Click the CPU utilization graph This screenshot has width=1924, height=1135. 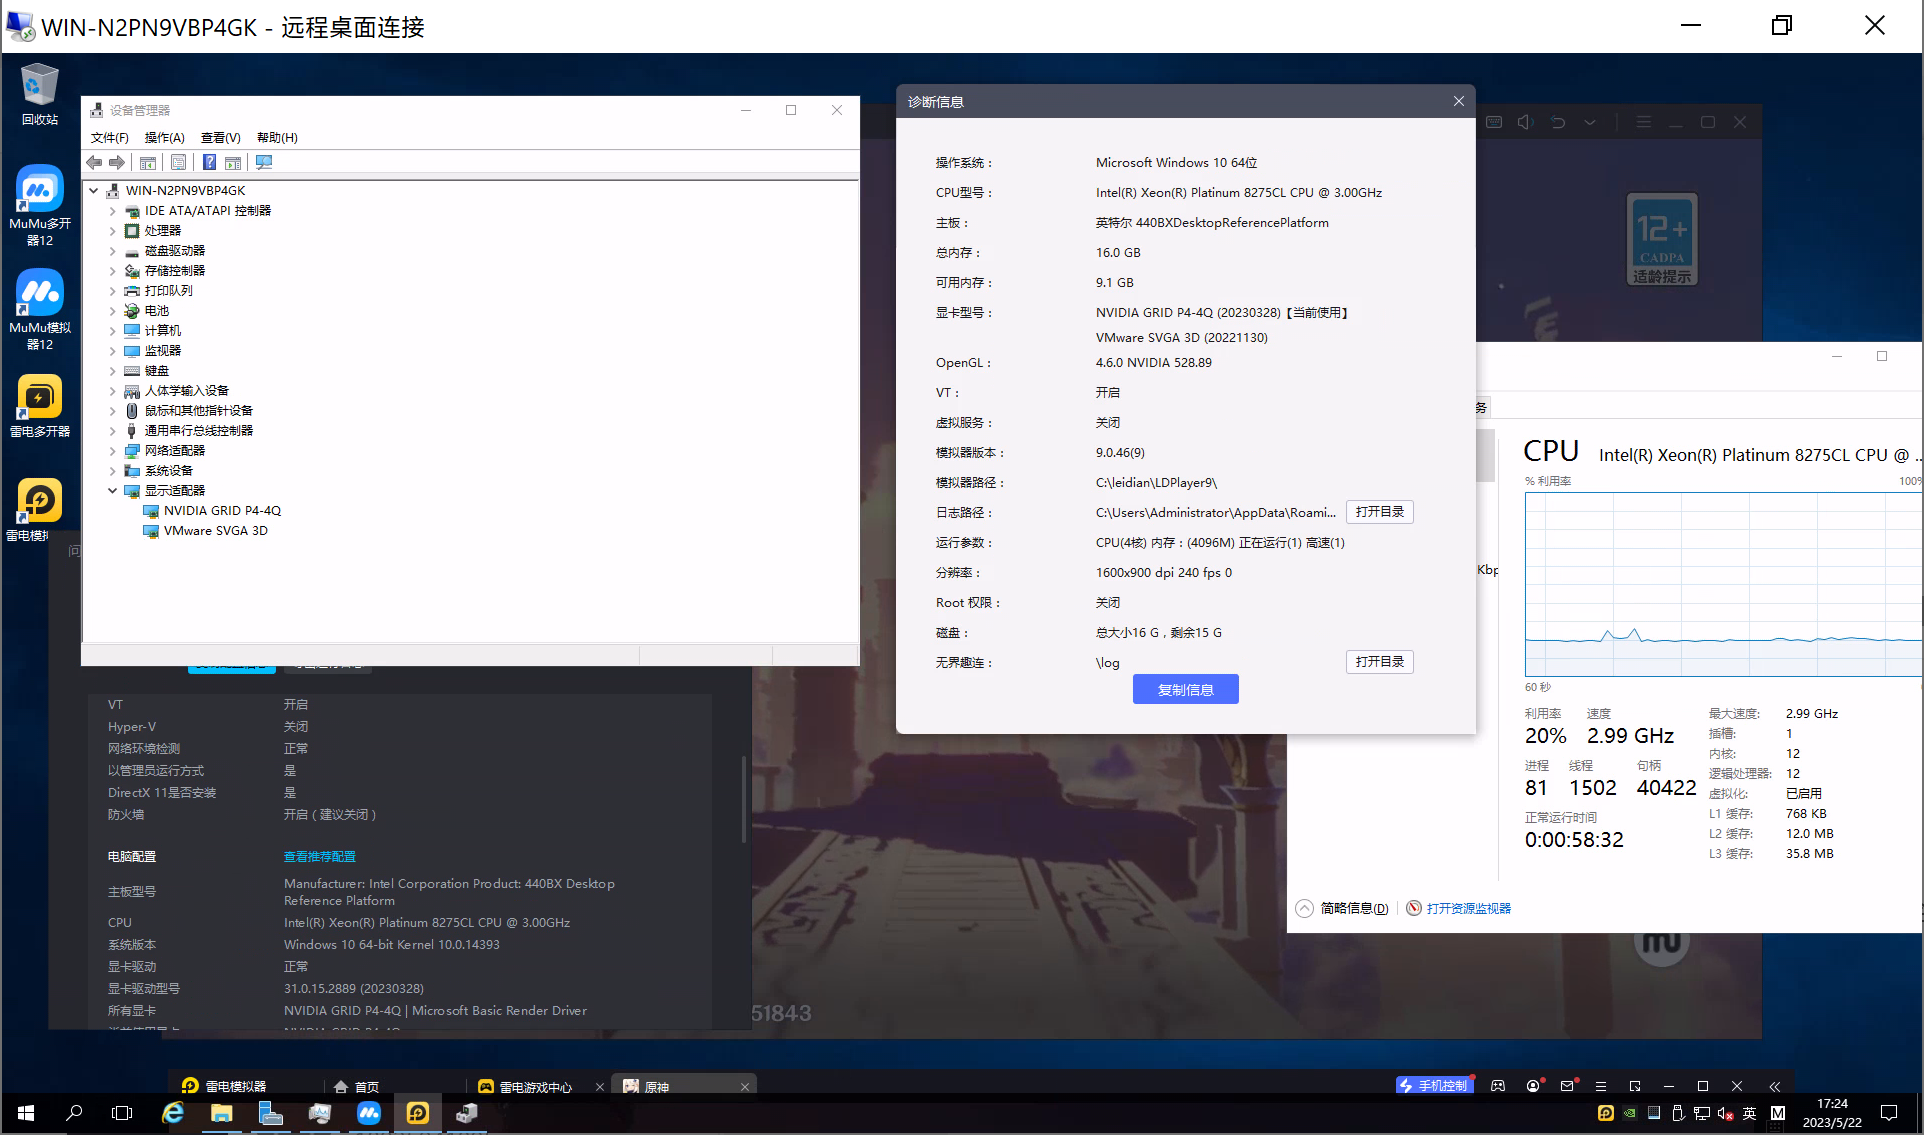1722,584
